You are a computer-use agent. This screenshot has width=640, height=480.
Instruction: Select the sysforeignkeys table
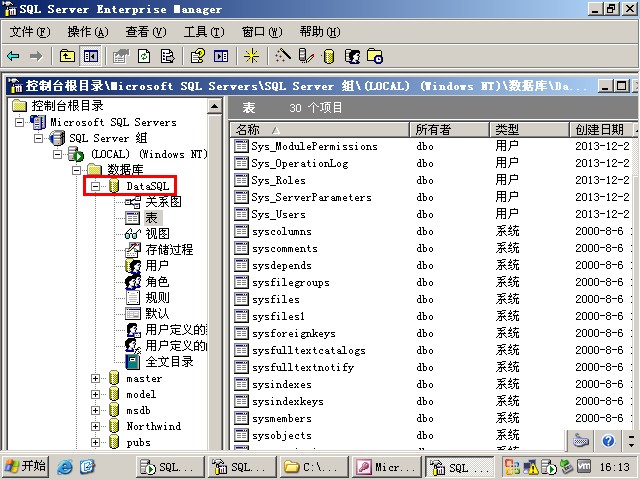pyautogui.click(x=294, y=334)
